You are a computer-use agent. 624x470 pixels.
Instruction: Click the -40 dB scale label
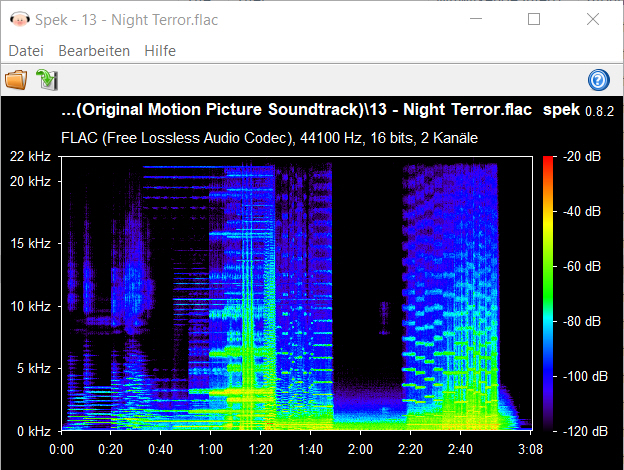click(x=581, y=211)
